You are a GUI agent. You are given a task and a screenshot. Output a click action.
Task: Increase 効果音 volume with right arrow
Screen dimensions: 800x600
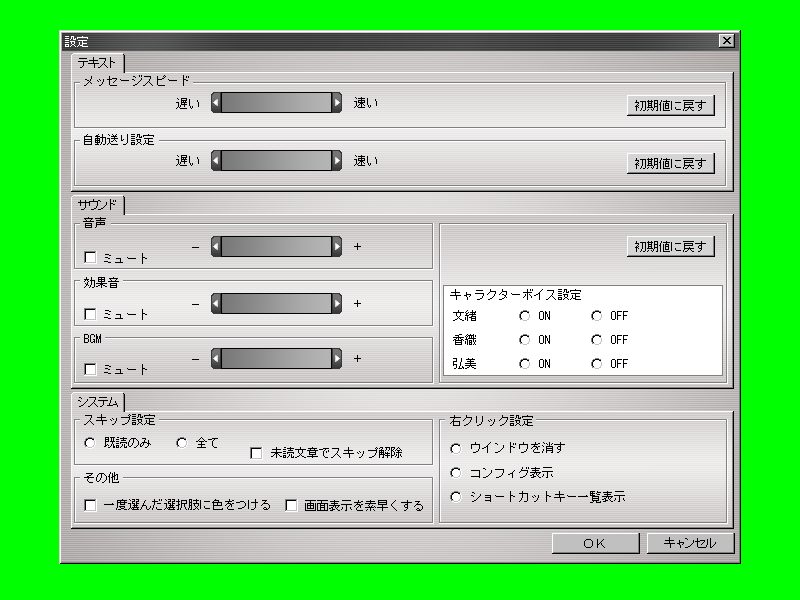coord(337,303)
